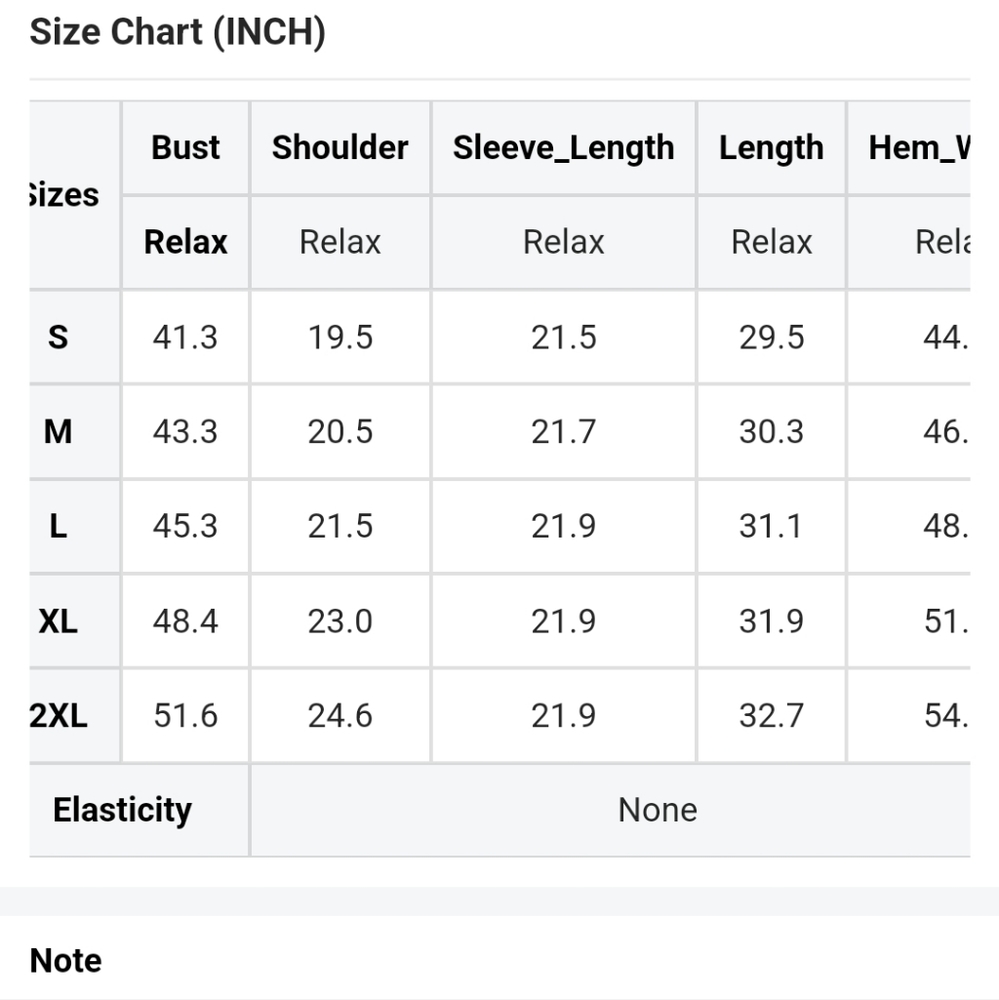Screen dimensions: 999x1000
Task: Click the sleeve length value 21.7
Action: tap(563, 432)
